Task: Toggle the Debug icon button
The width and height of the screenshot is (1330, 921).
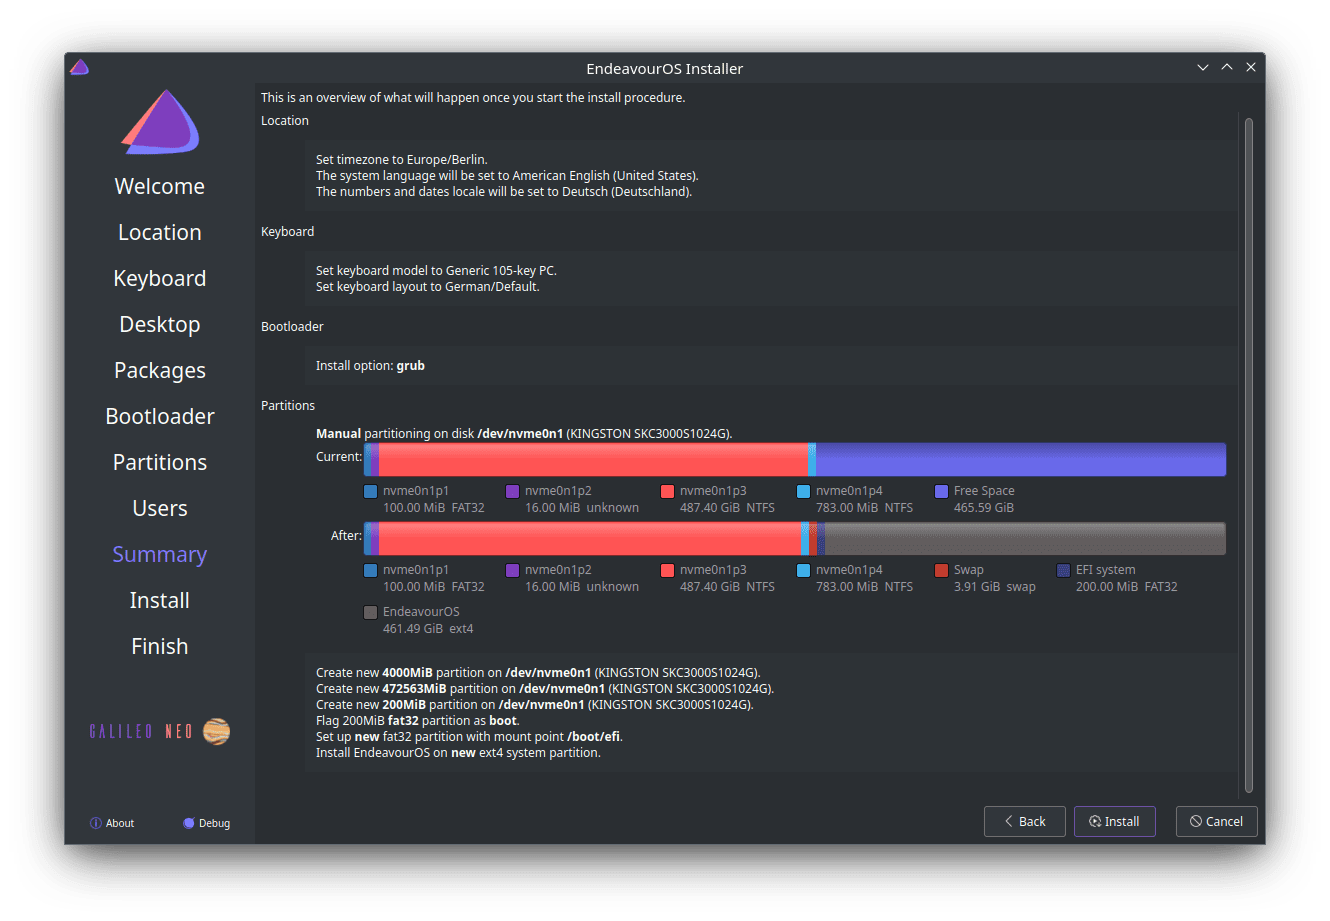Action: tap(189, 824)
